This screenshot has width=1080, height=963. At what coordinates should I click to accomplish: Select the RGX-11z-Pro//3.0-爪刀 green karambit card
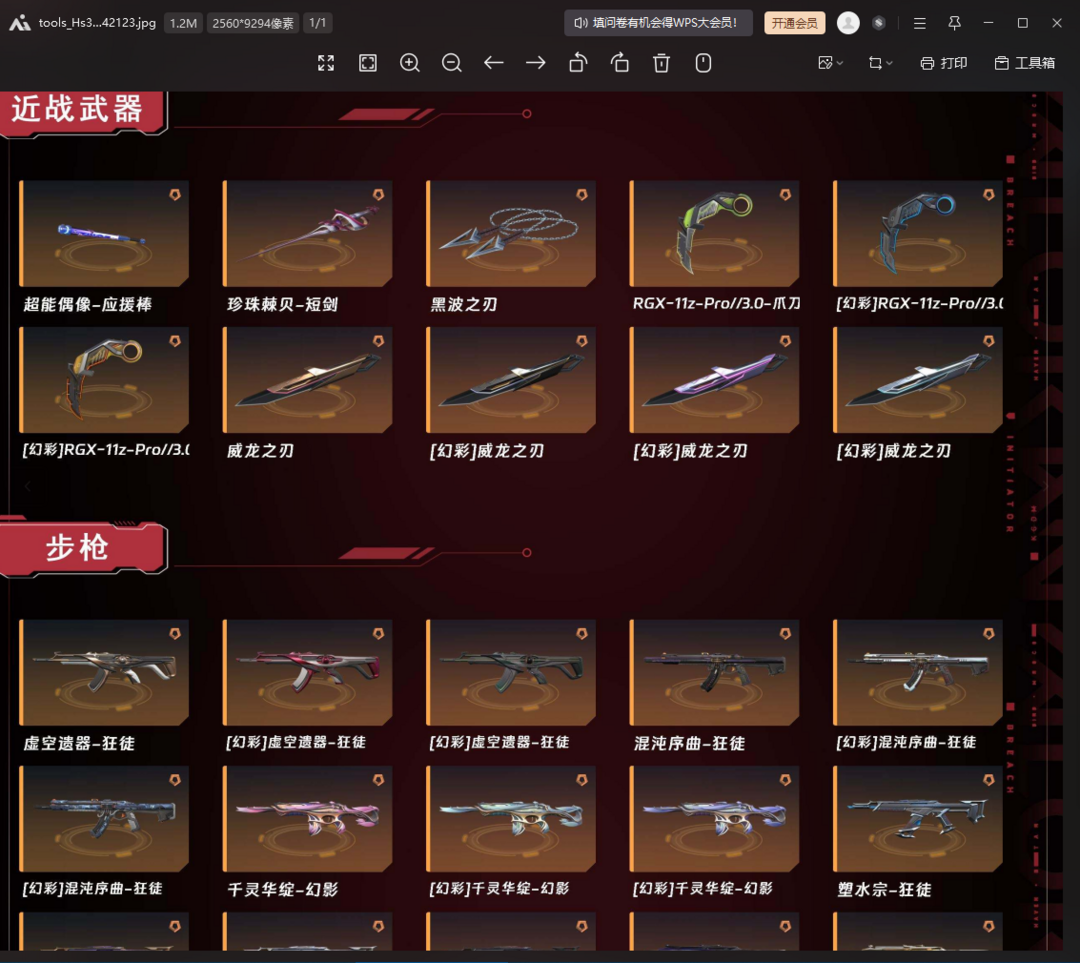(x=714, y=234)
